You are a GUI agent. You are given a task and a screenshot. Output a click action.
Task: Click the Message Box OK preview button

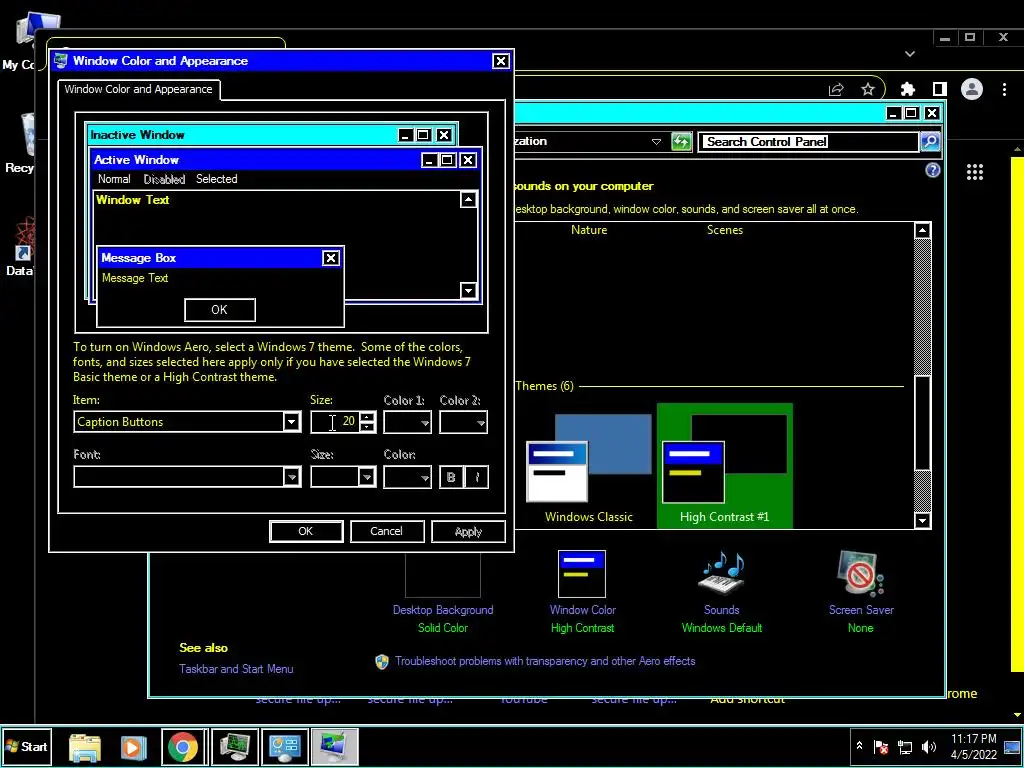pyautogui.click(x=219, y=310)
